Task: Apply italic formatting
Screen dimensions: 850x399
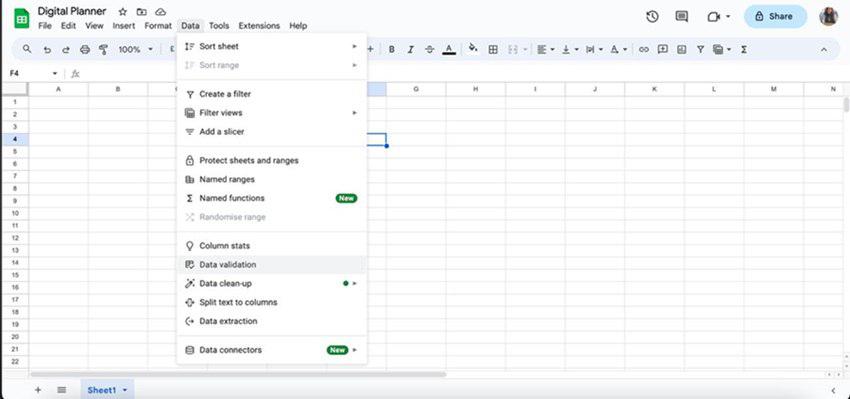Action: (410, 49)
